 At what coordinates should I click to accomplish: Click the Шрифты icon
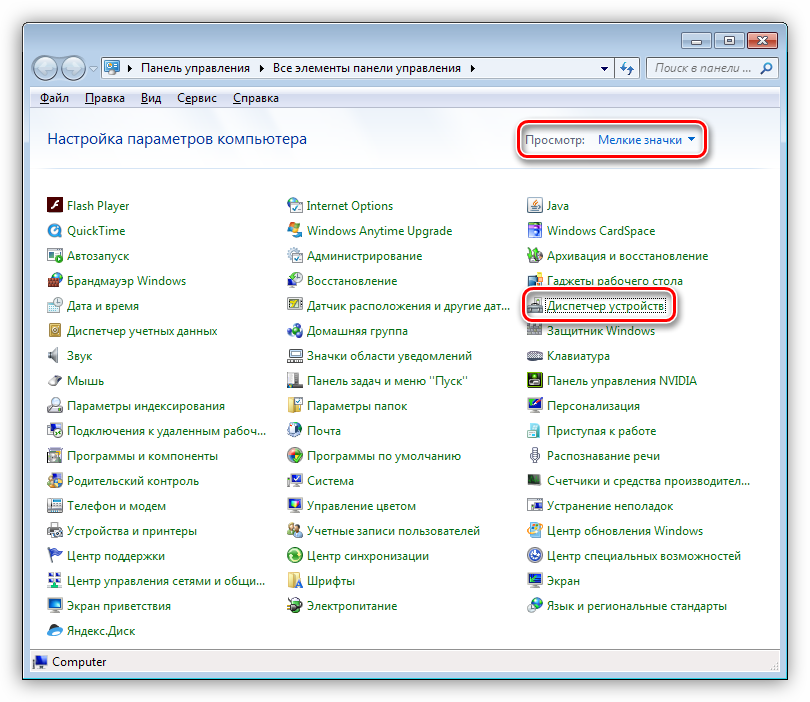(295, 581)
